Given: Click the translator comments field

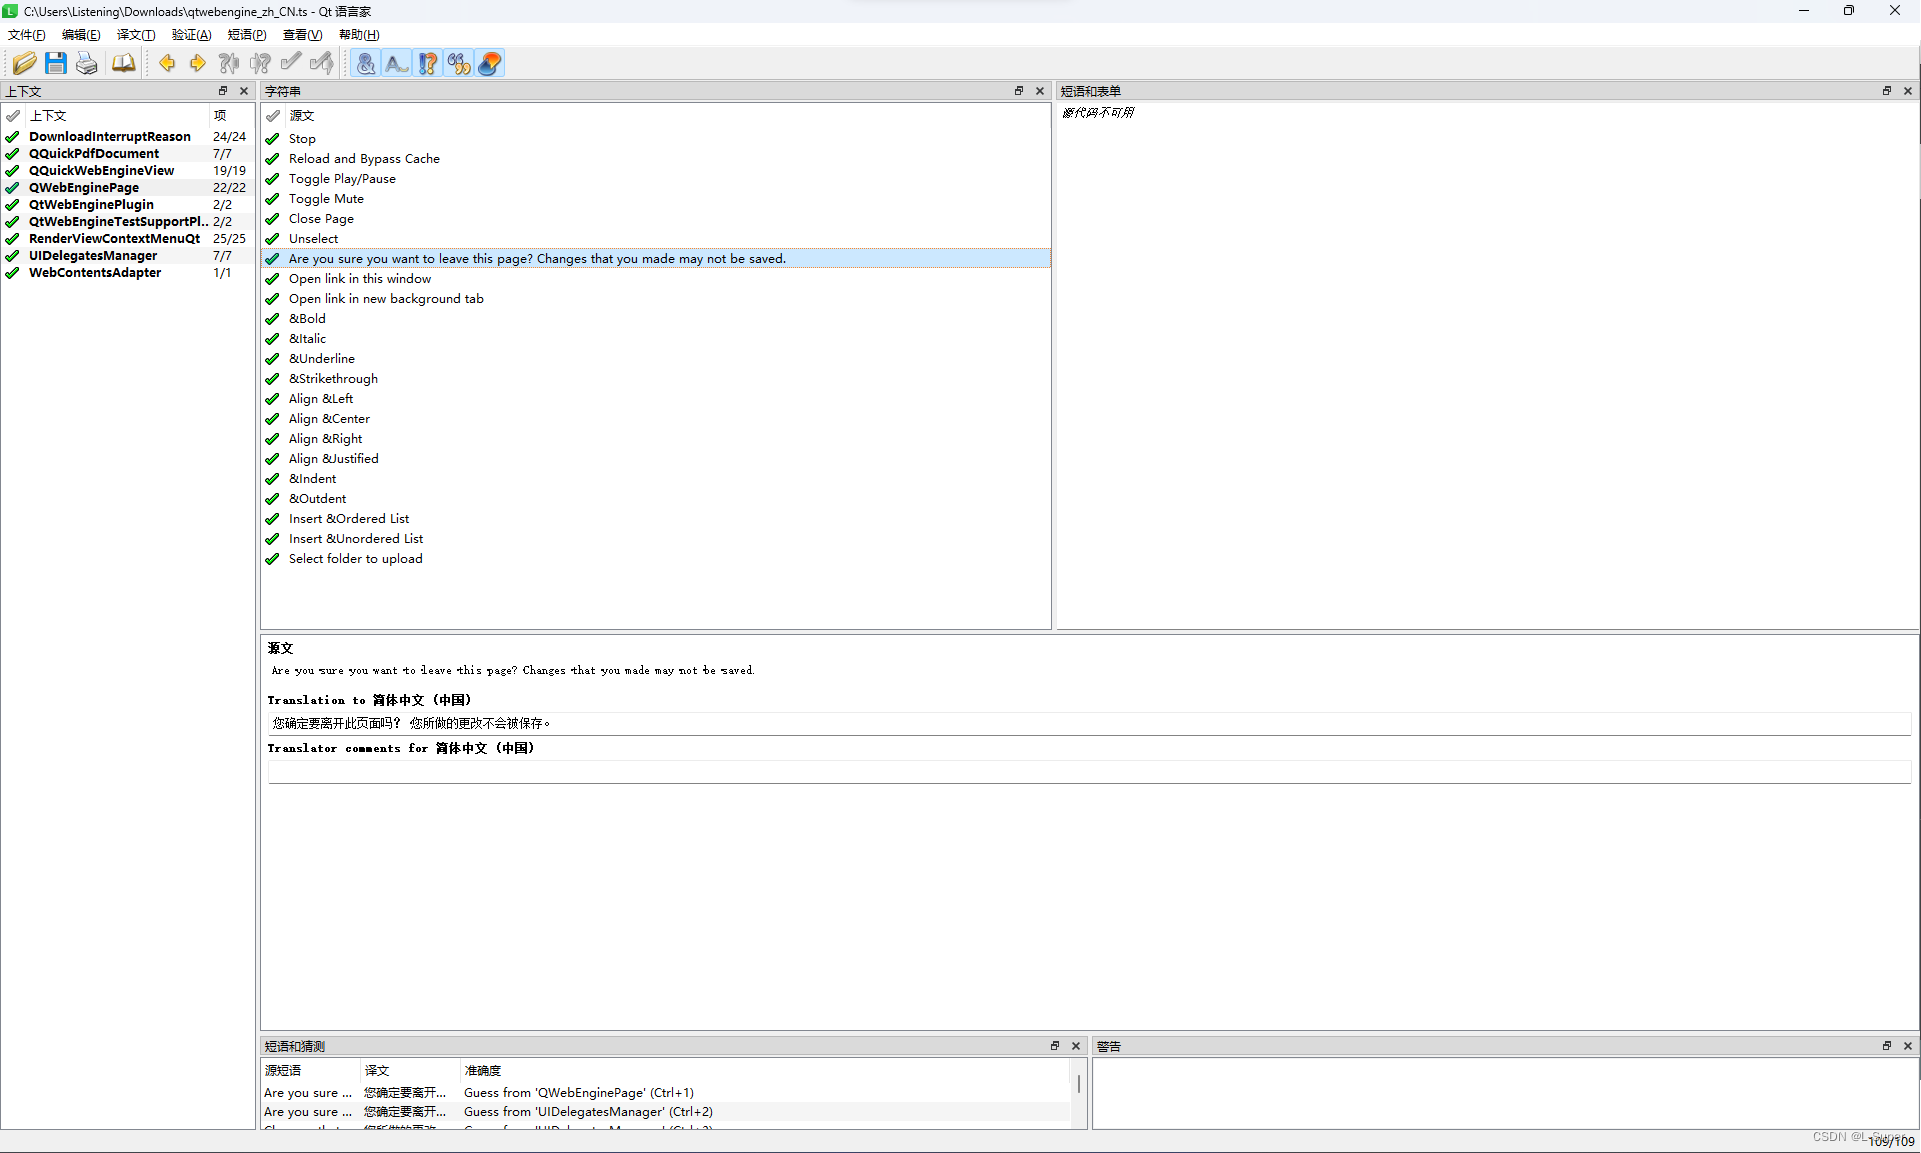Looking at the screenshot, I should click(1088, 772).
